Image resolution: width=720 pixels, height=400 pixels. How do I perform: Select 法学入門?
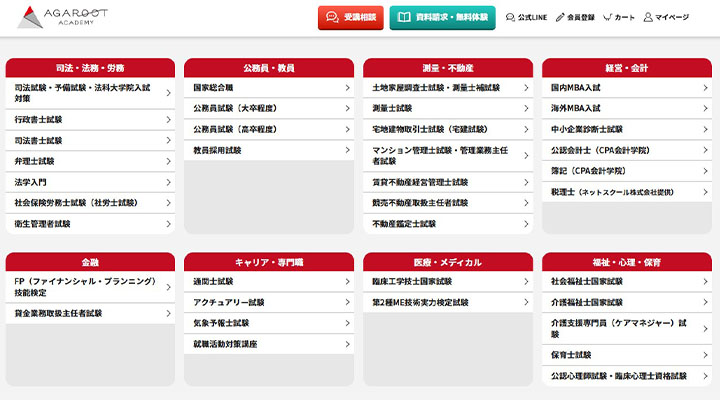click(x=90, y=182)
